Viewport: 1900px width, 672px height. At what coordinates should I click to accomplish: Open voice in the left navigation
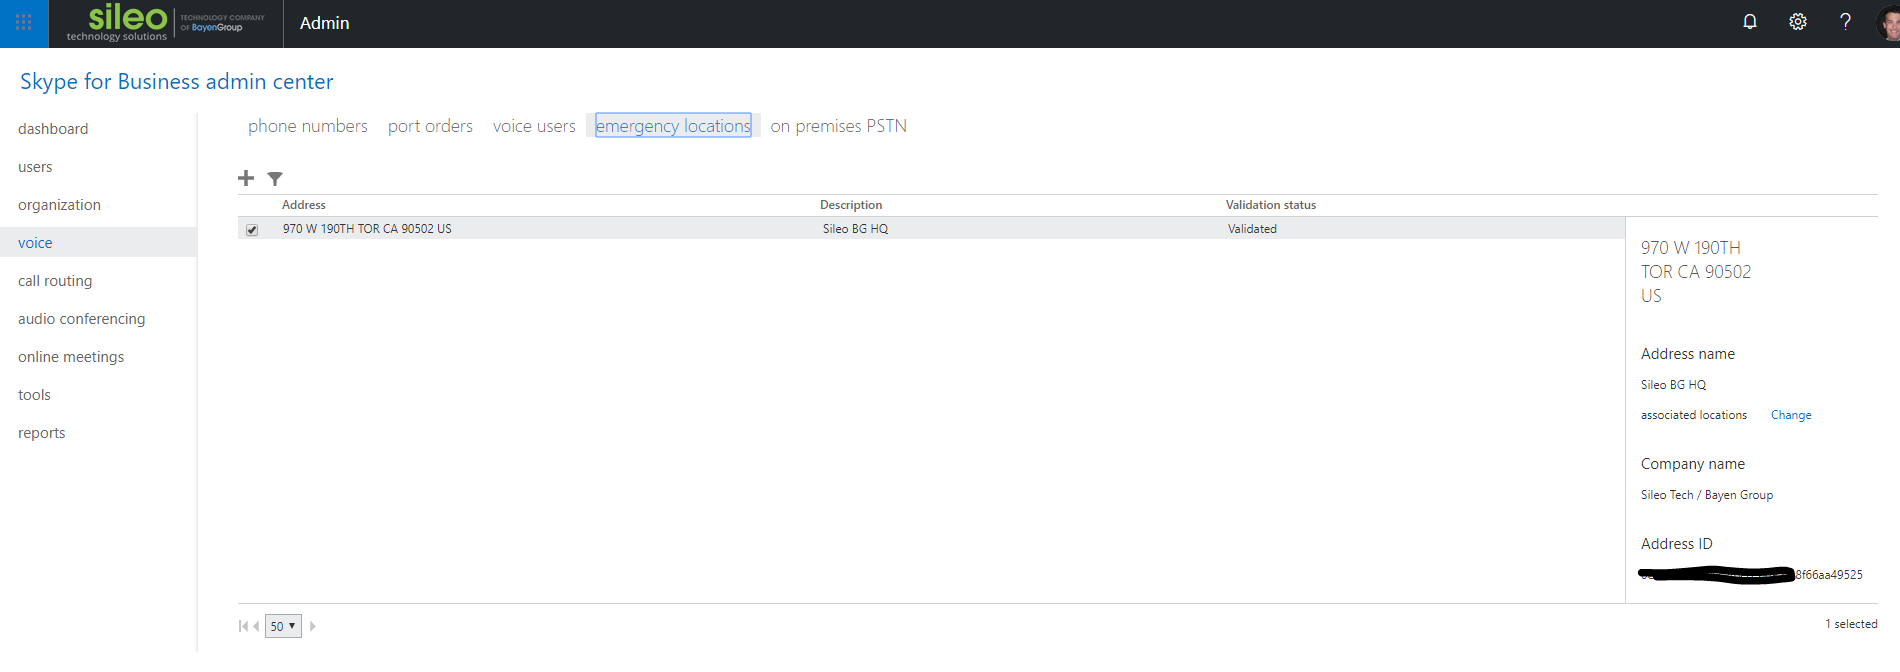(x=35, y=243)
